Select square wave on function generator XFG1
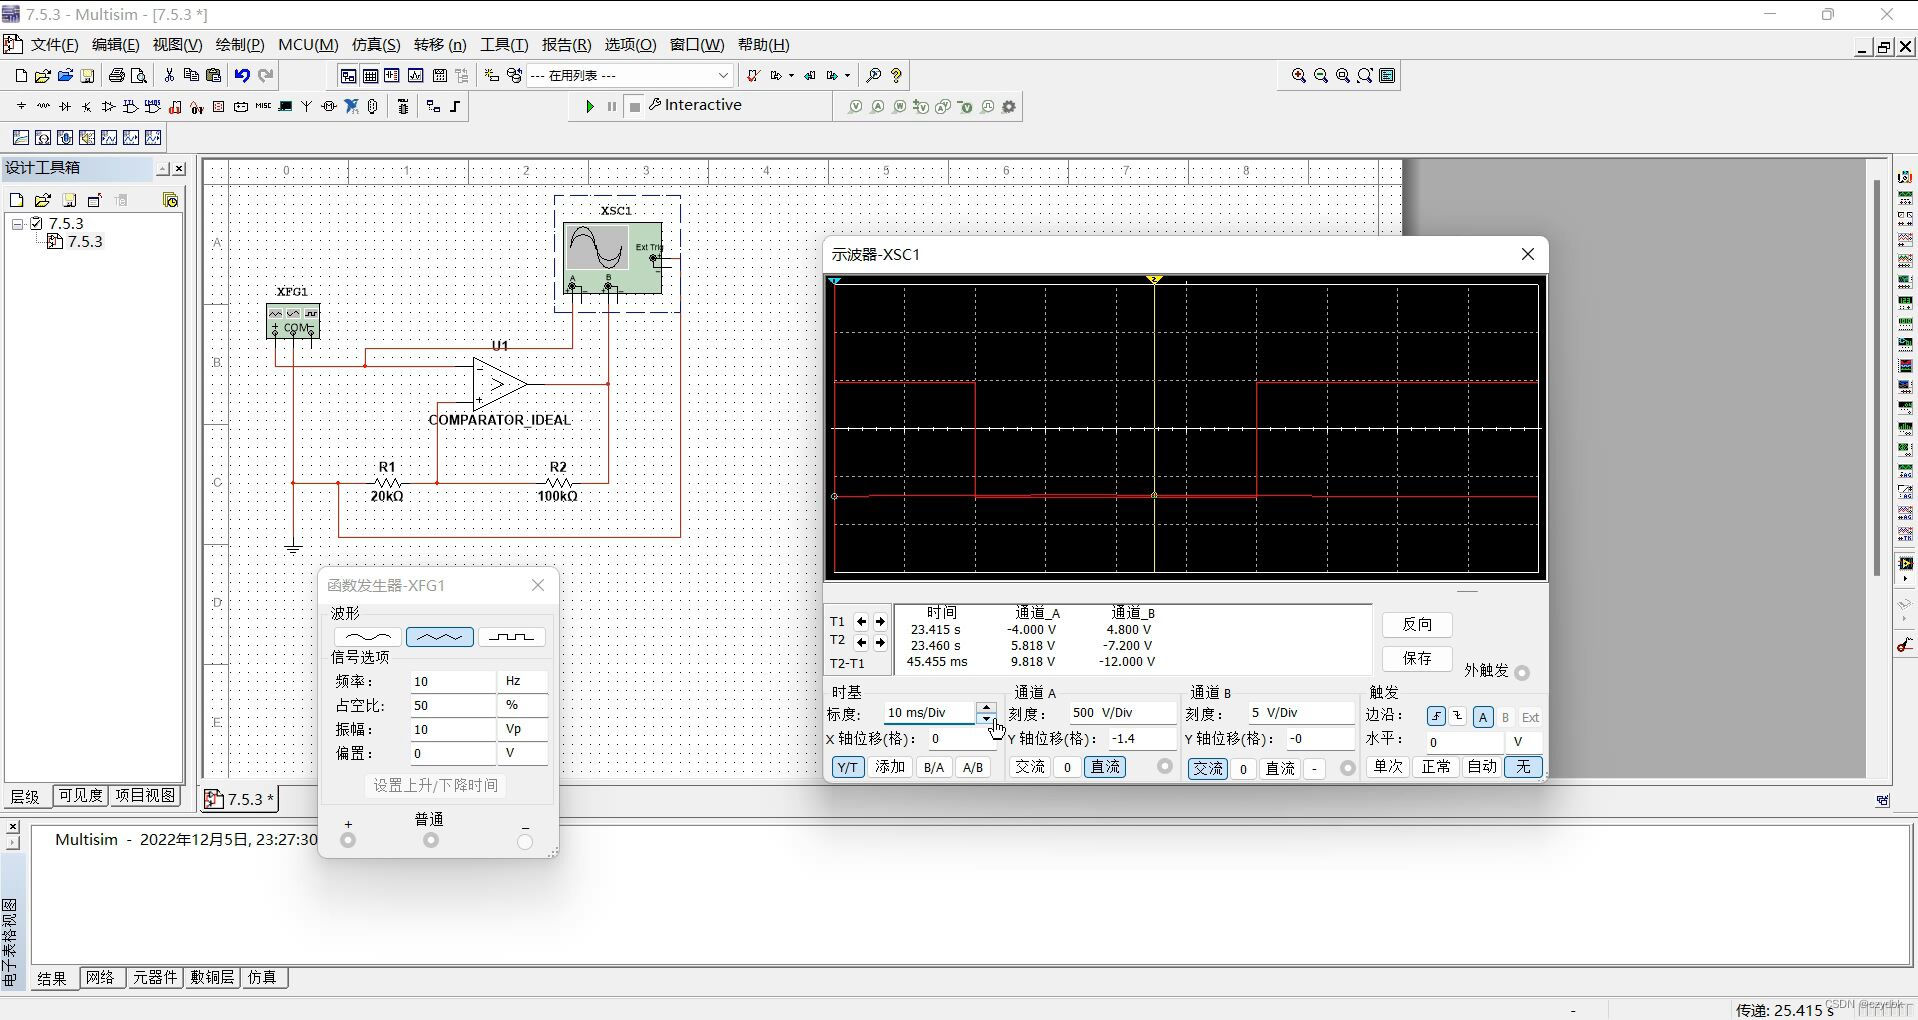Image resolution: width=1918 pixels, height=1020 pixels. 511,637
